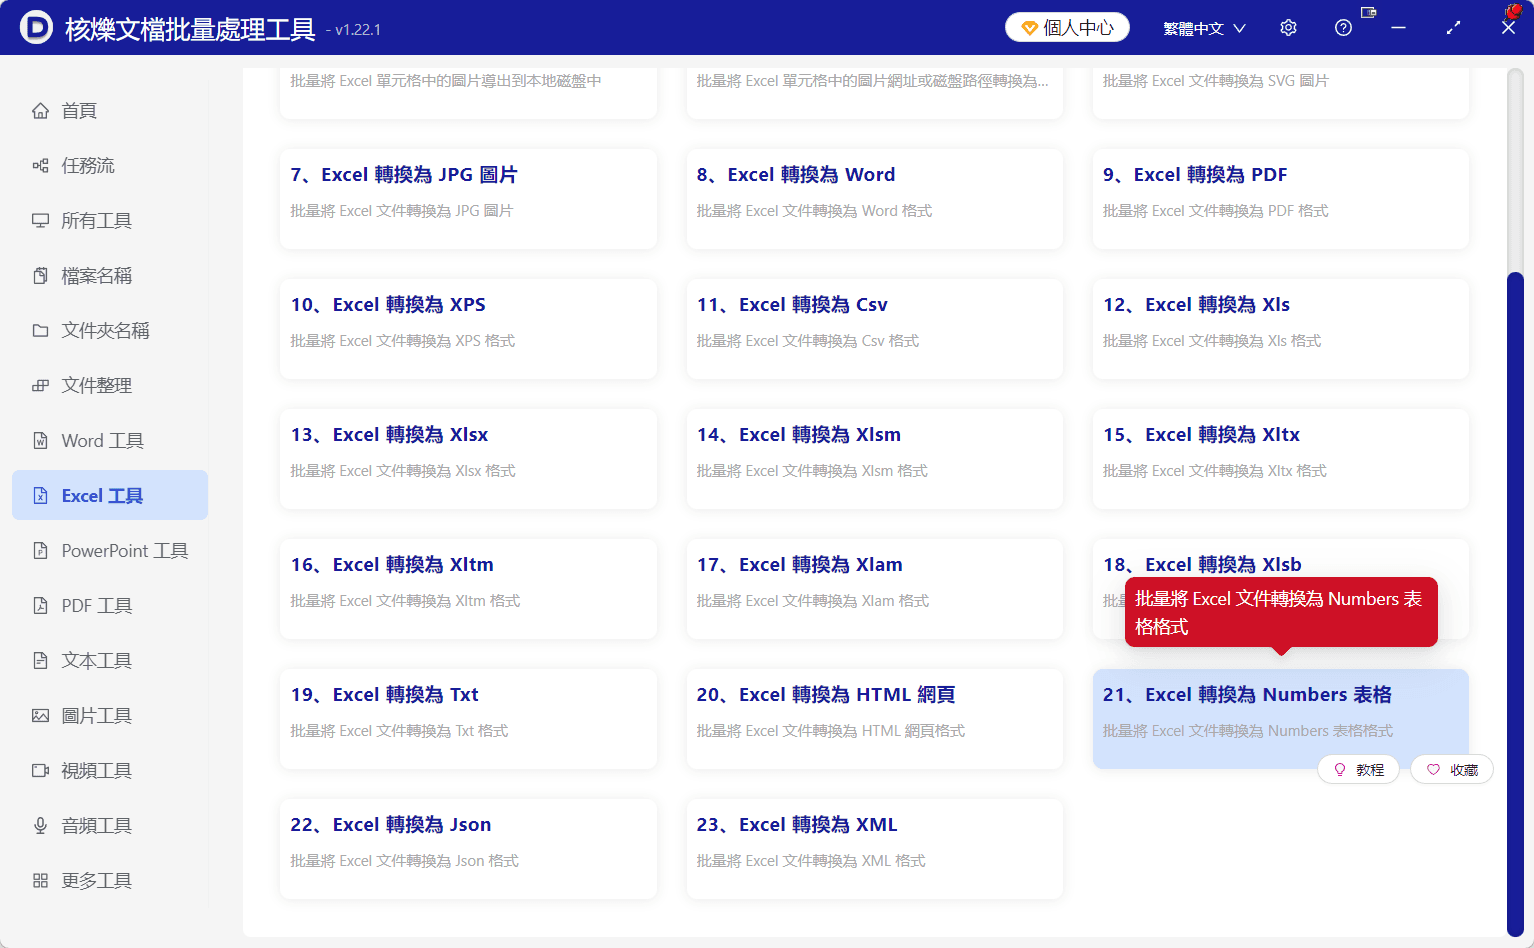The width and height of the screenshot is (1534, 948).
Task: Click the heart icon on 收藏 button
Action: point(1433,770)
